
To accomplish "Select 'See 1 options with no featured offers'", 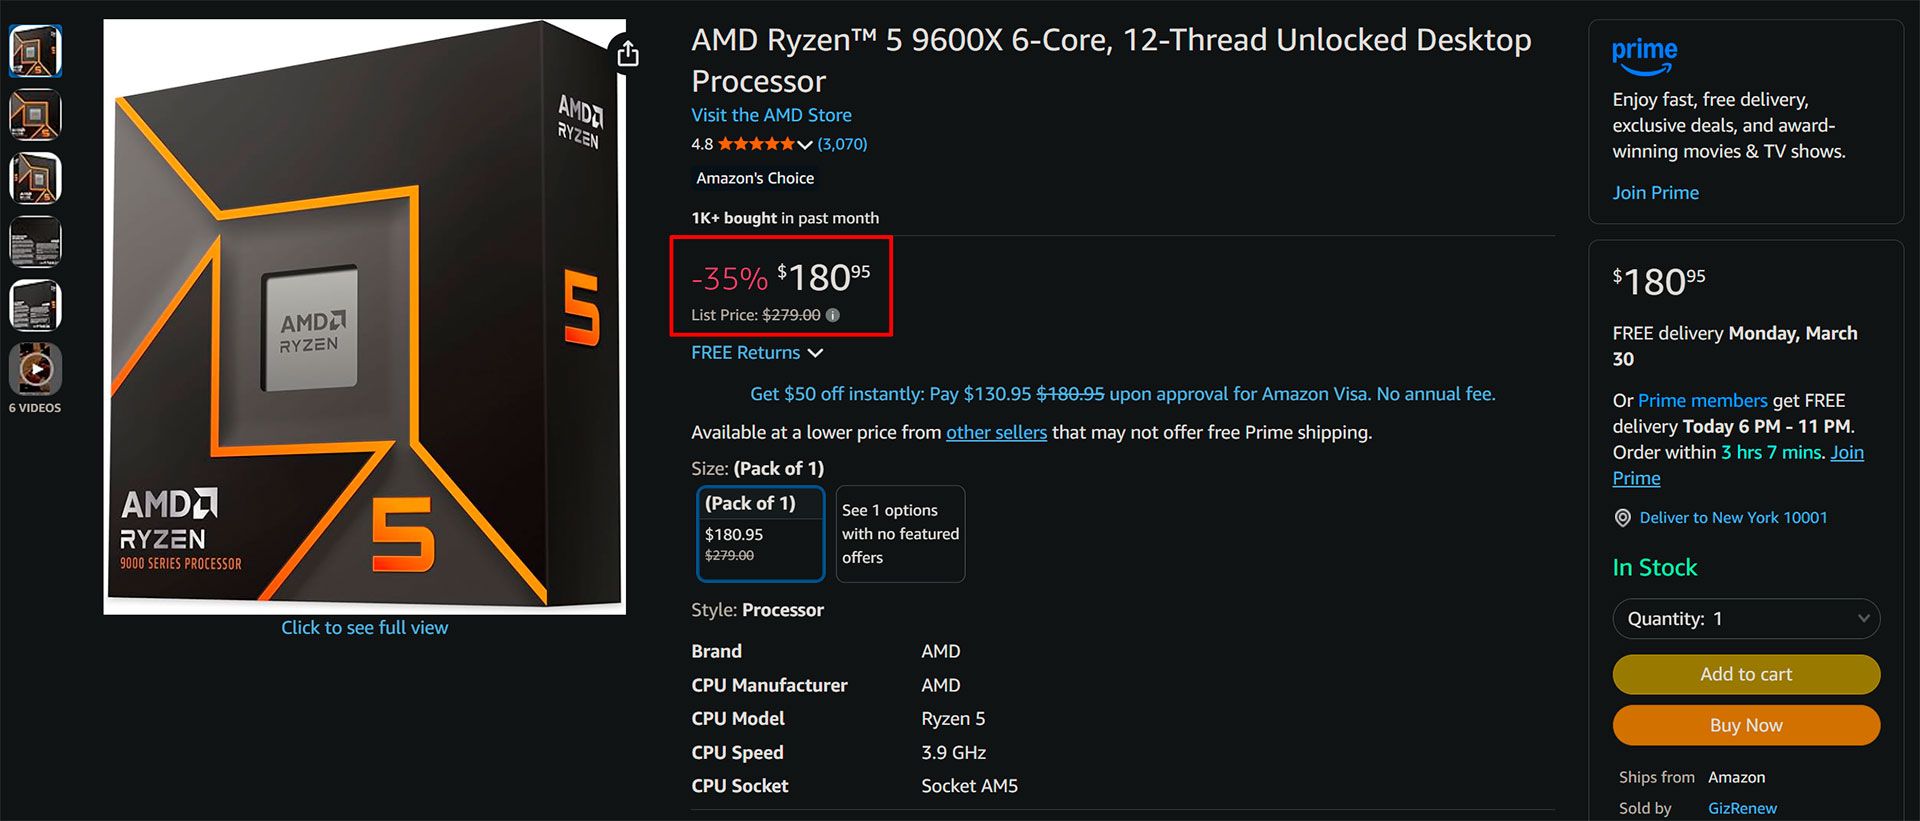I will click(x=899, y=533).
